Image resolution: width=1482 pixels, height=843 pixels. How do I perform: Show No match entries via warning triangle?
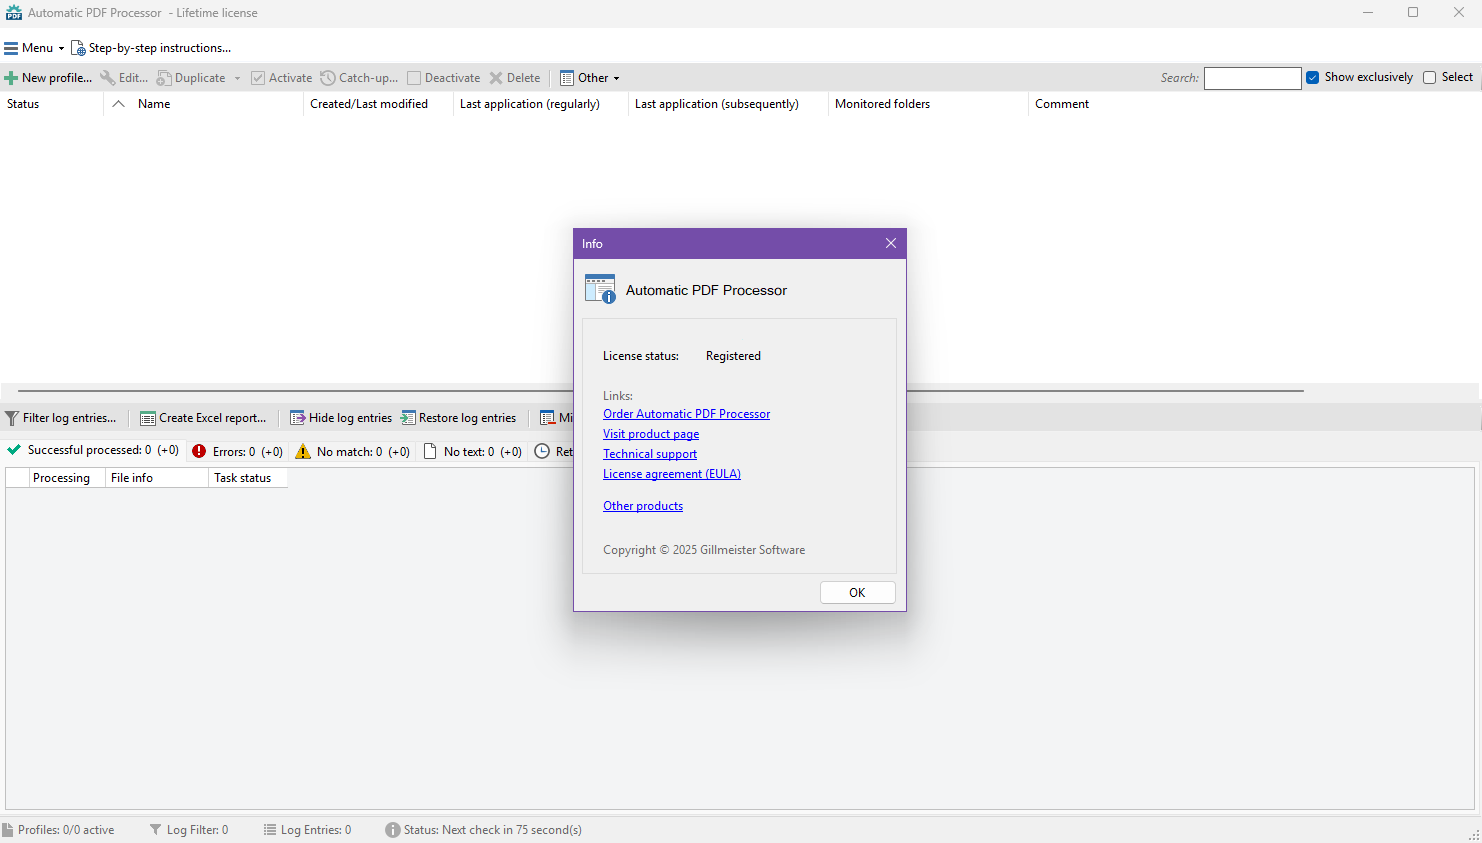point(303,451)
